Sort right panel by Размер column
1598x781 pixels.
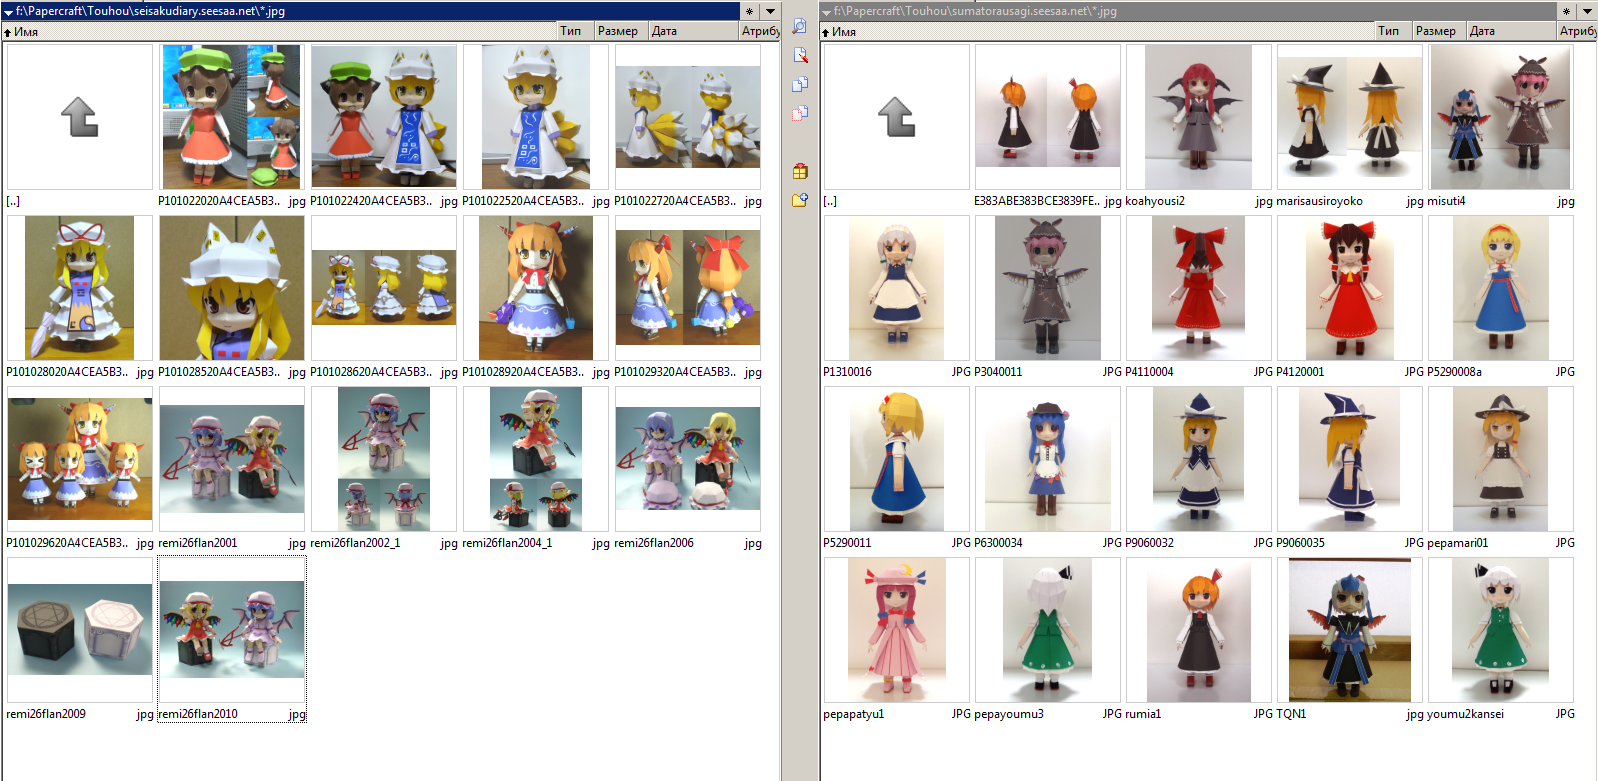(1439, 31)
